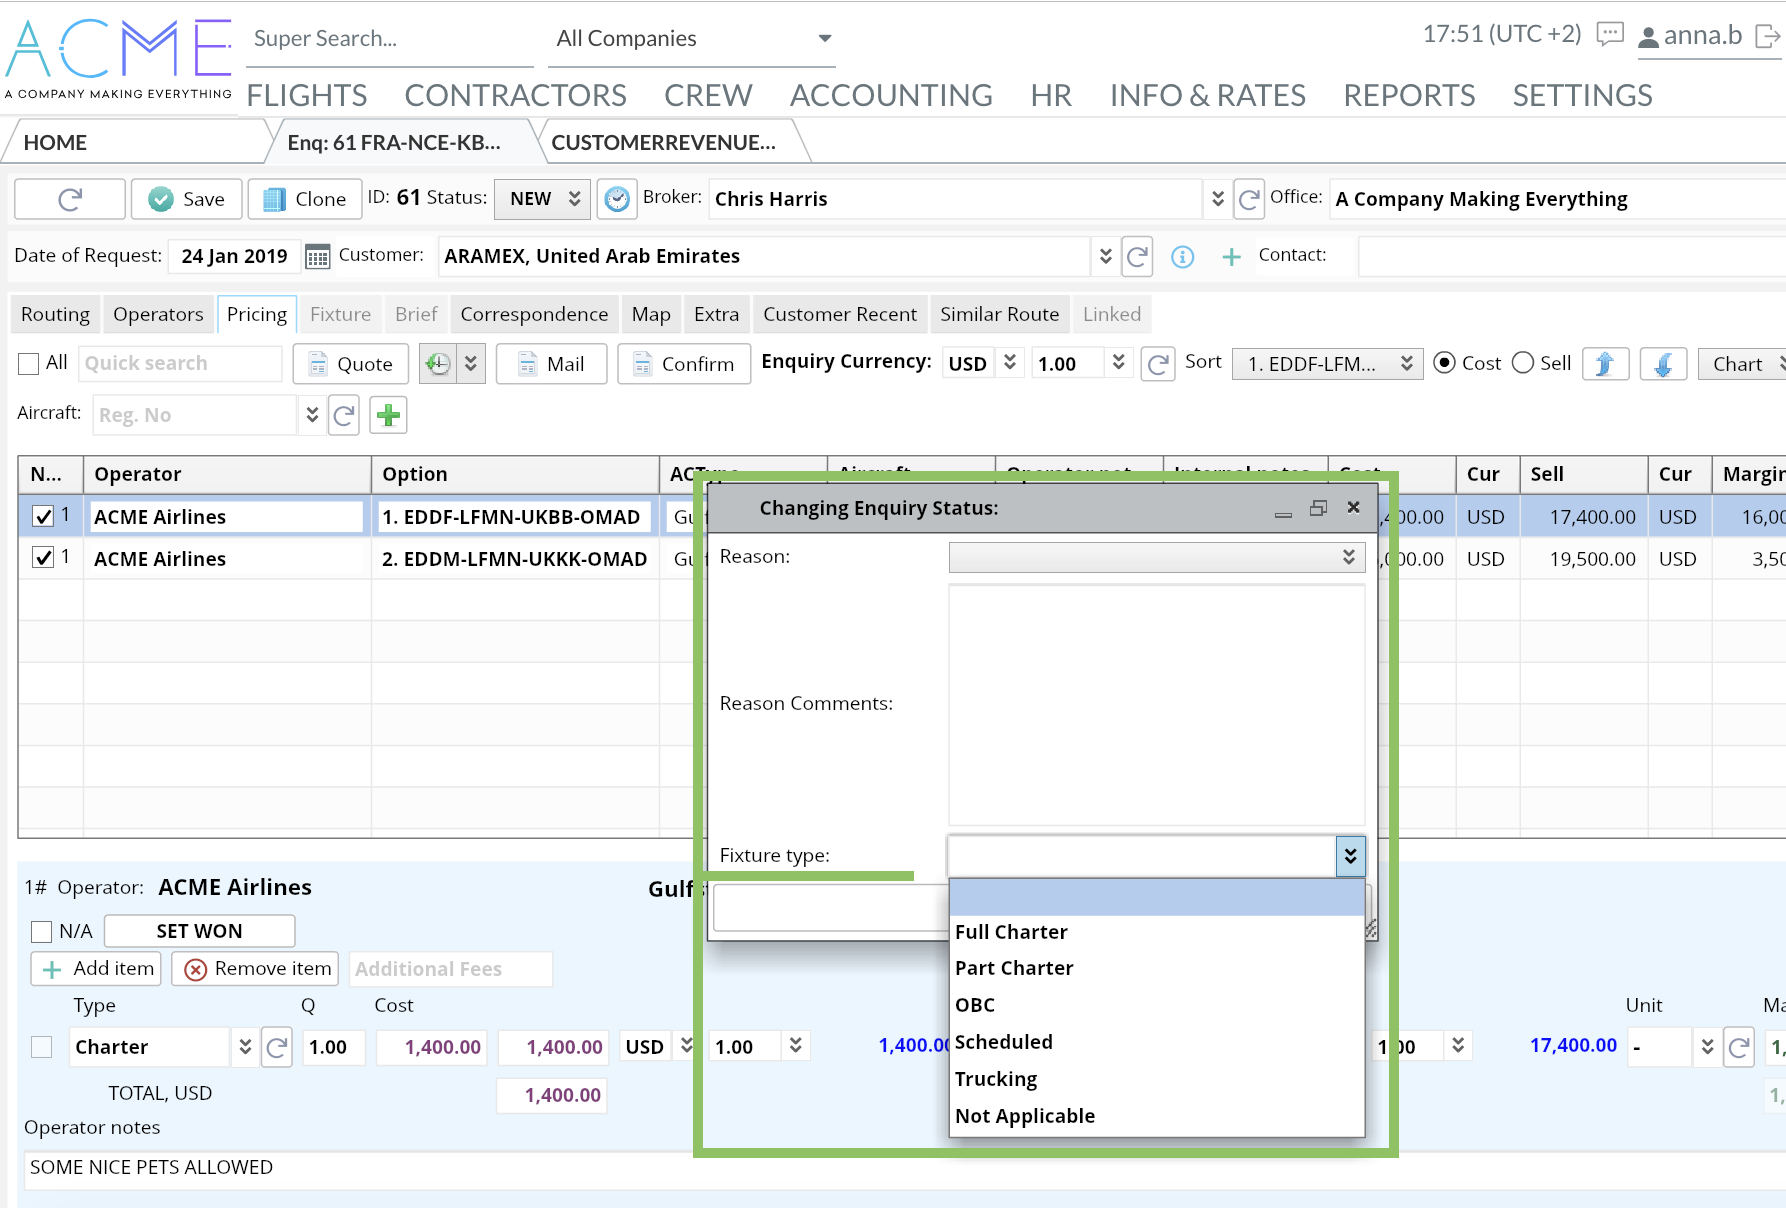Move the option up with the up arrow
The height and width of the screenshot is (1208, 1786).
[x=1604, y=364]
